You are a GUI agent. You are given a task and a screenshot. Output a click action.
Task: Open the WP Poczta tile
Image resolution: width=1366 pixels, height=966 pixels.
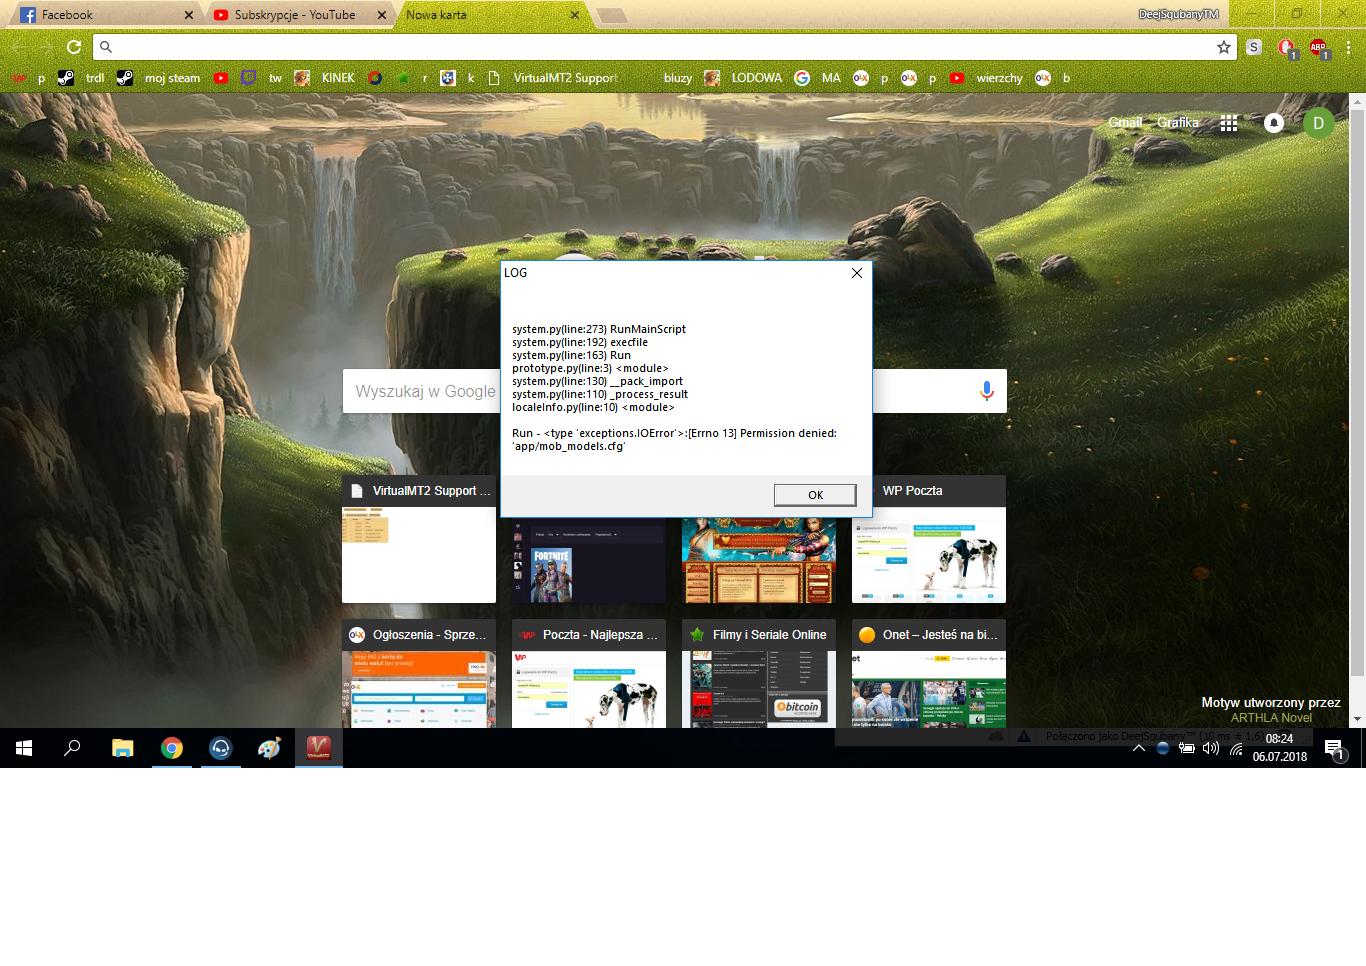click(929, 539)
